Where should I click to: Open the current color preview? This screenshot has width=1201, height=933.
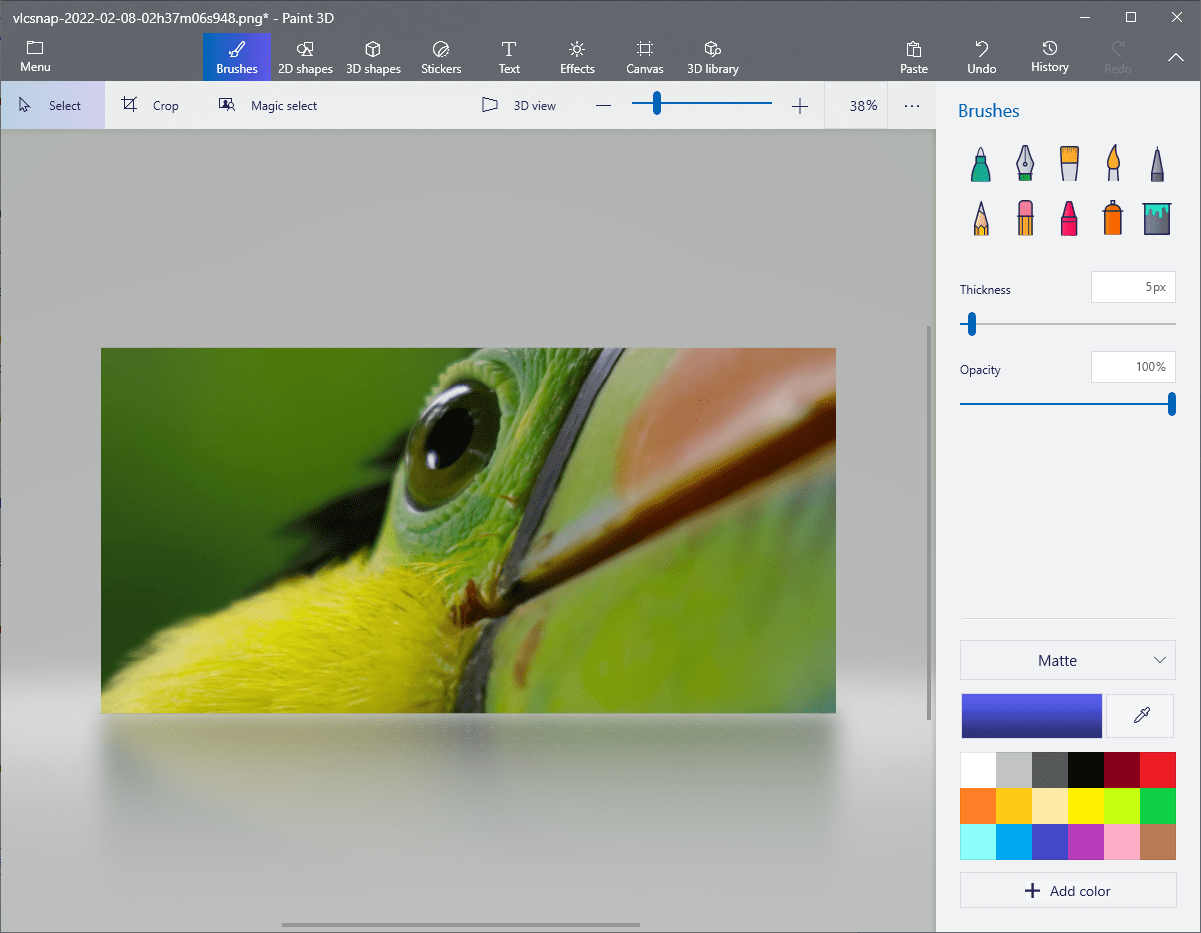tap(1032, 716)
